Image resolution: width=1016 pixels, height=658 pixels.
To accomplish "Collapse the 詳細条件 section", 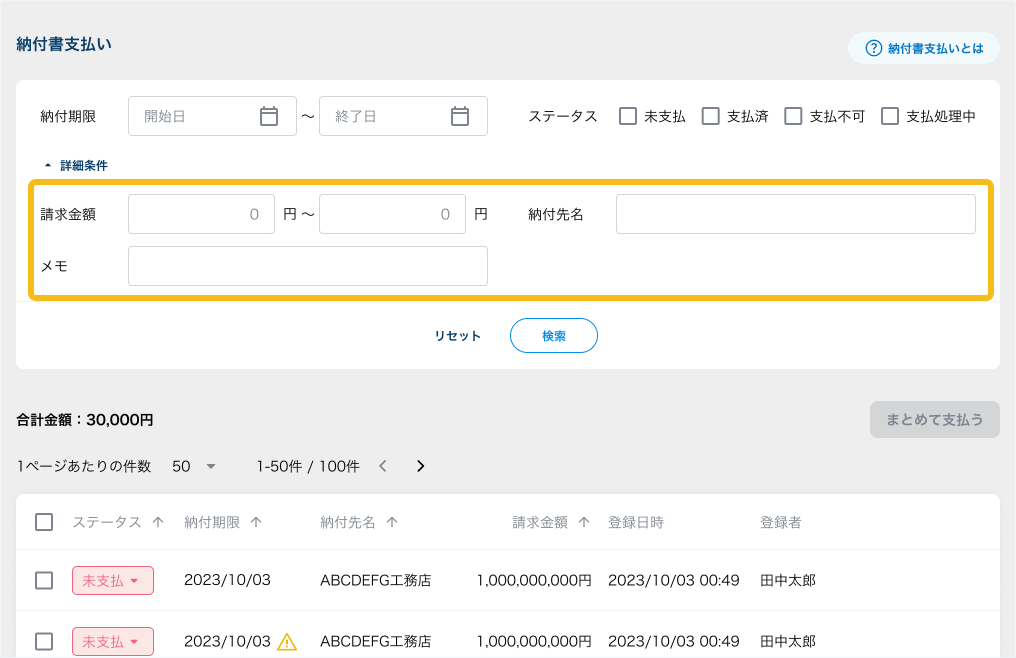I will click(x=75, y=166).
